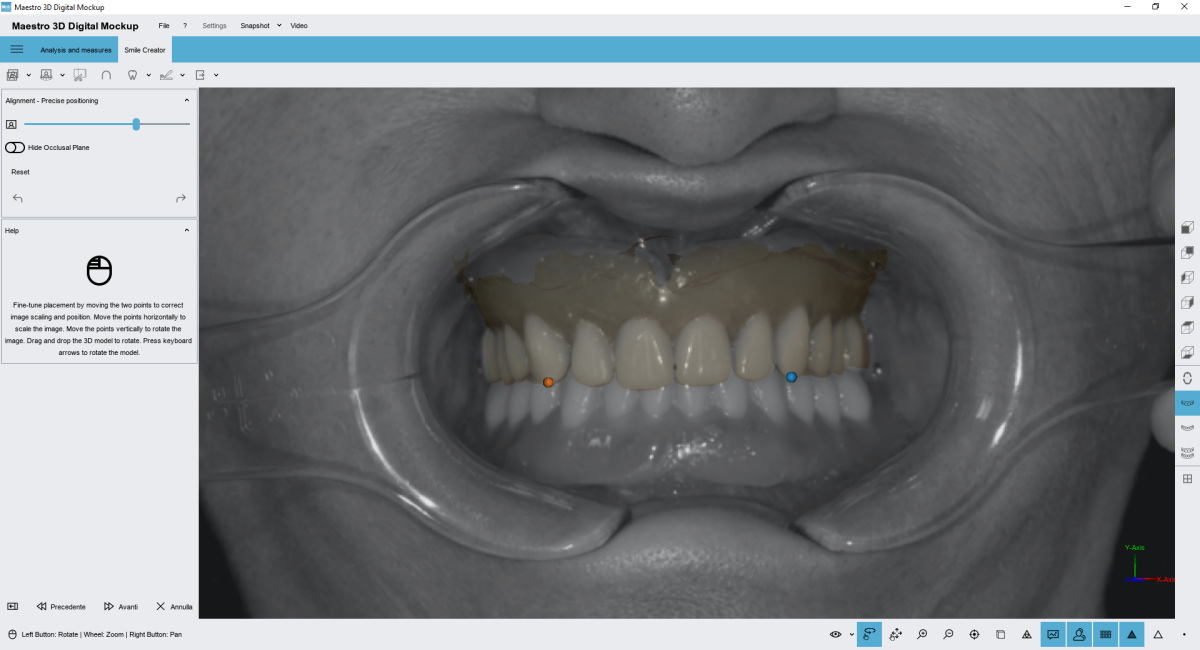This screenshot has width=1200, height=650.
Task: Click the face photo toolbar icon
Action: coord(46,75)
